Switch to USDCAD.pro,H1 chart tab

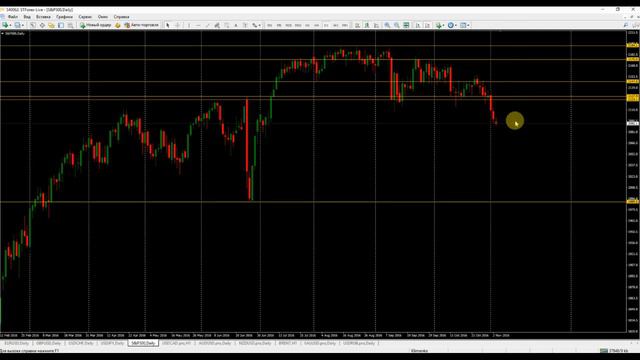tap(177, 343)
